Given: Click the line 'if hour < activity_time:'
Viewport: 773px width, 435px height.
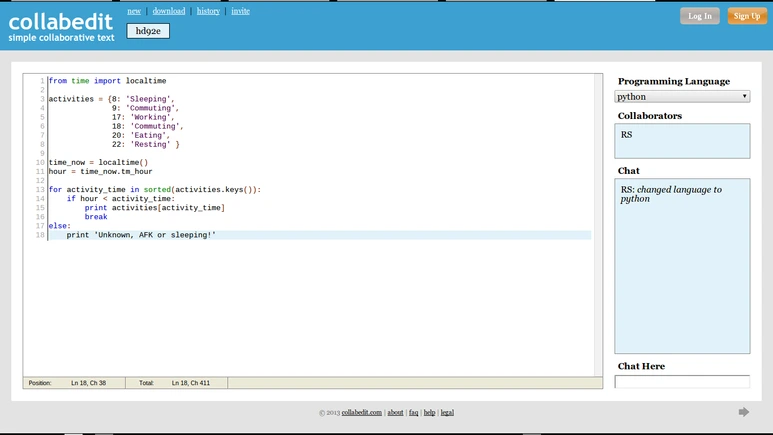Looking at the screenshot, I should (121, 199).
